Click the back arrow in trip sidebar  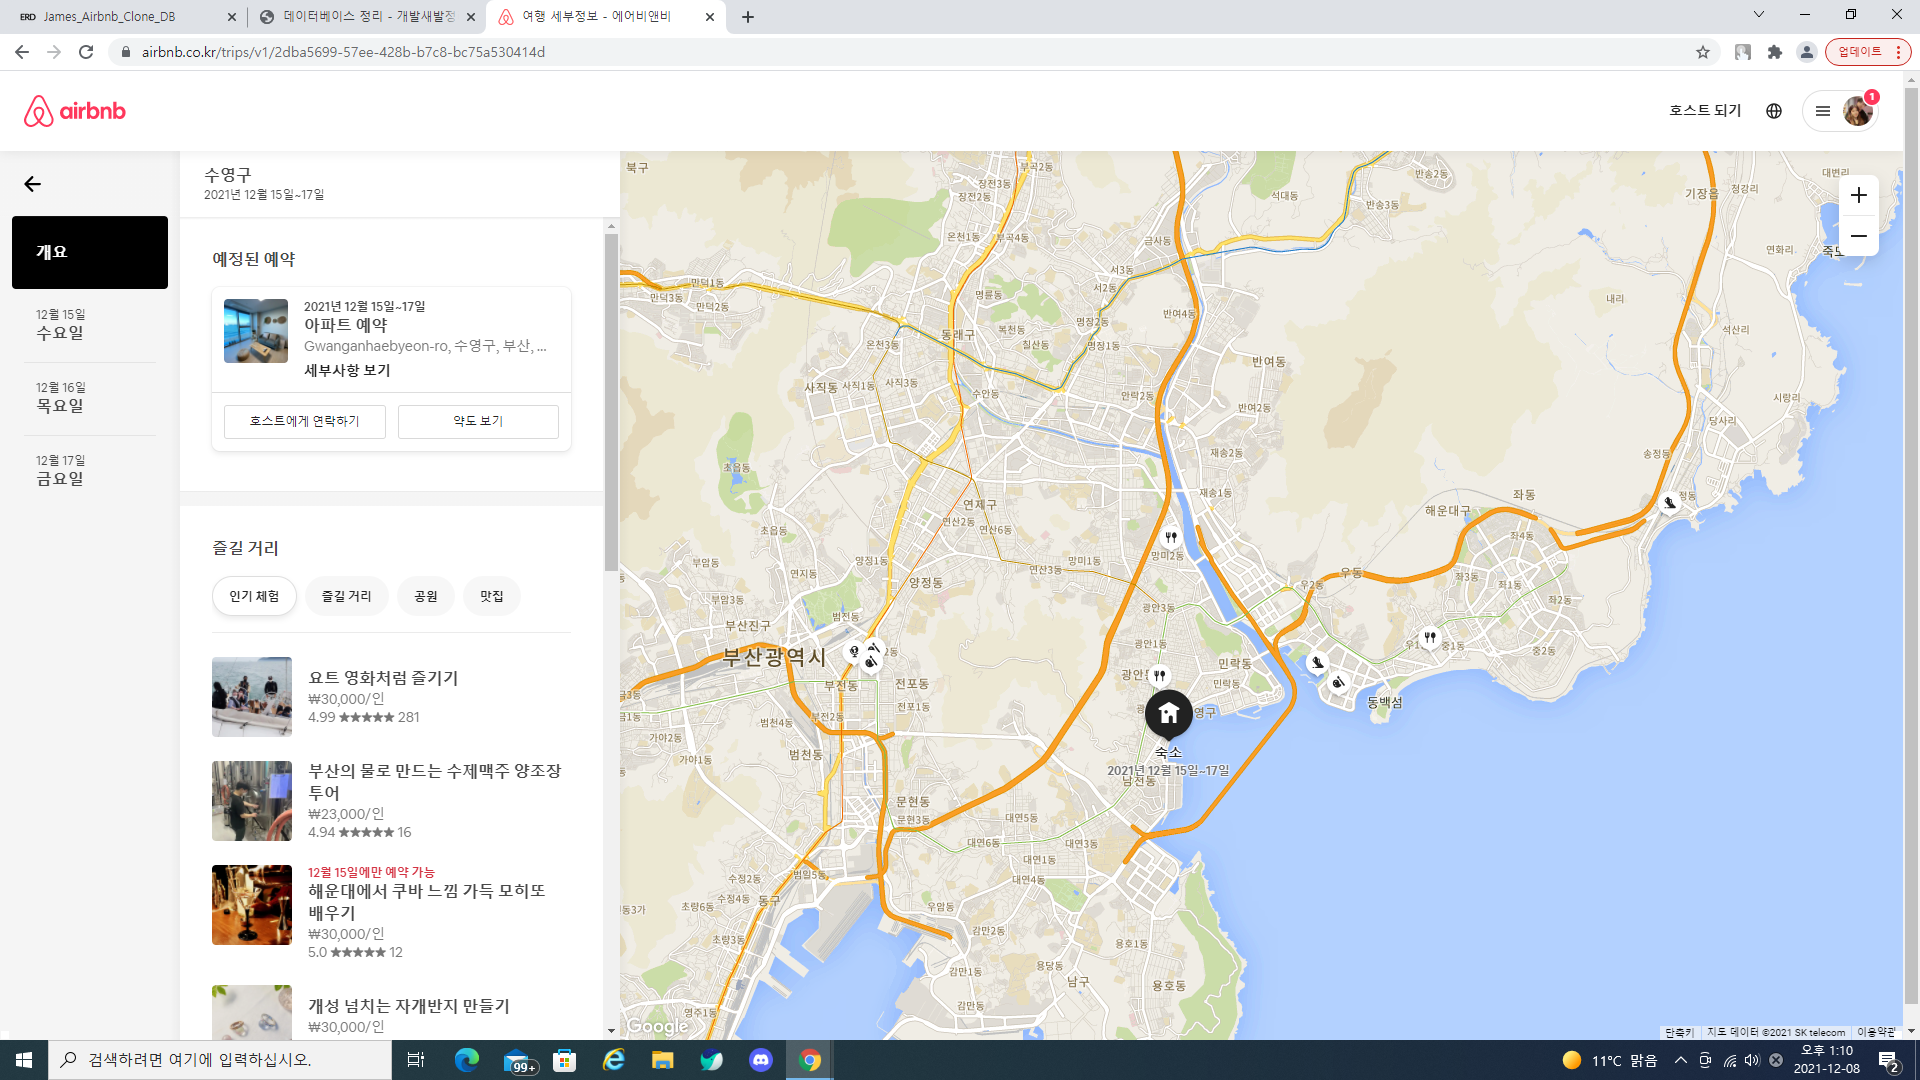point(33,184)
